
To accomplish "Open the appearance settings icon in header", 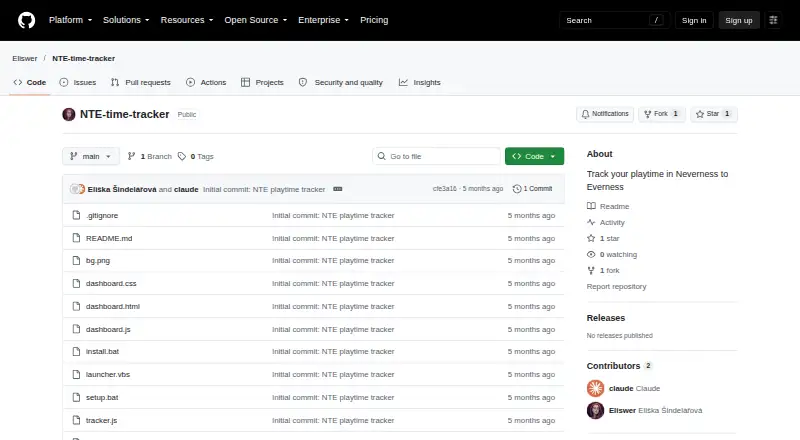I will pyautogui.click(x=773, y=20).
